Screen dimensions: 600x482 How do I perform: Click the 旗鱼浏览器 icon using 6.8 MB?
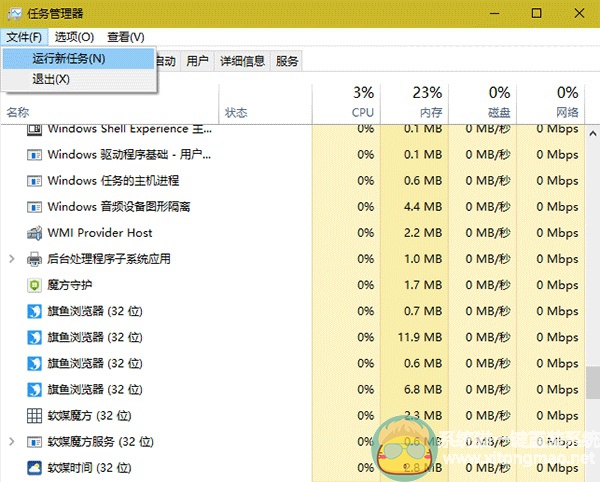pyautogui.click(x=34, y=390)
